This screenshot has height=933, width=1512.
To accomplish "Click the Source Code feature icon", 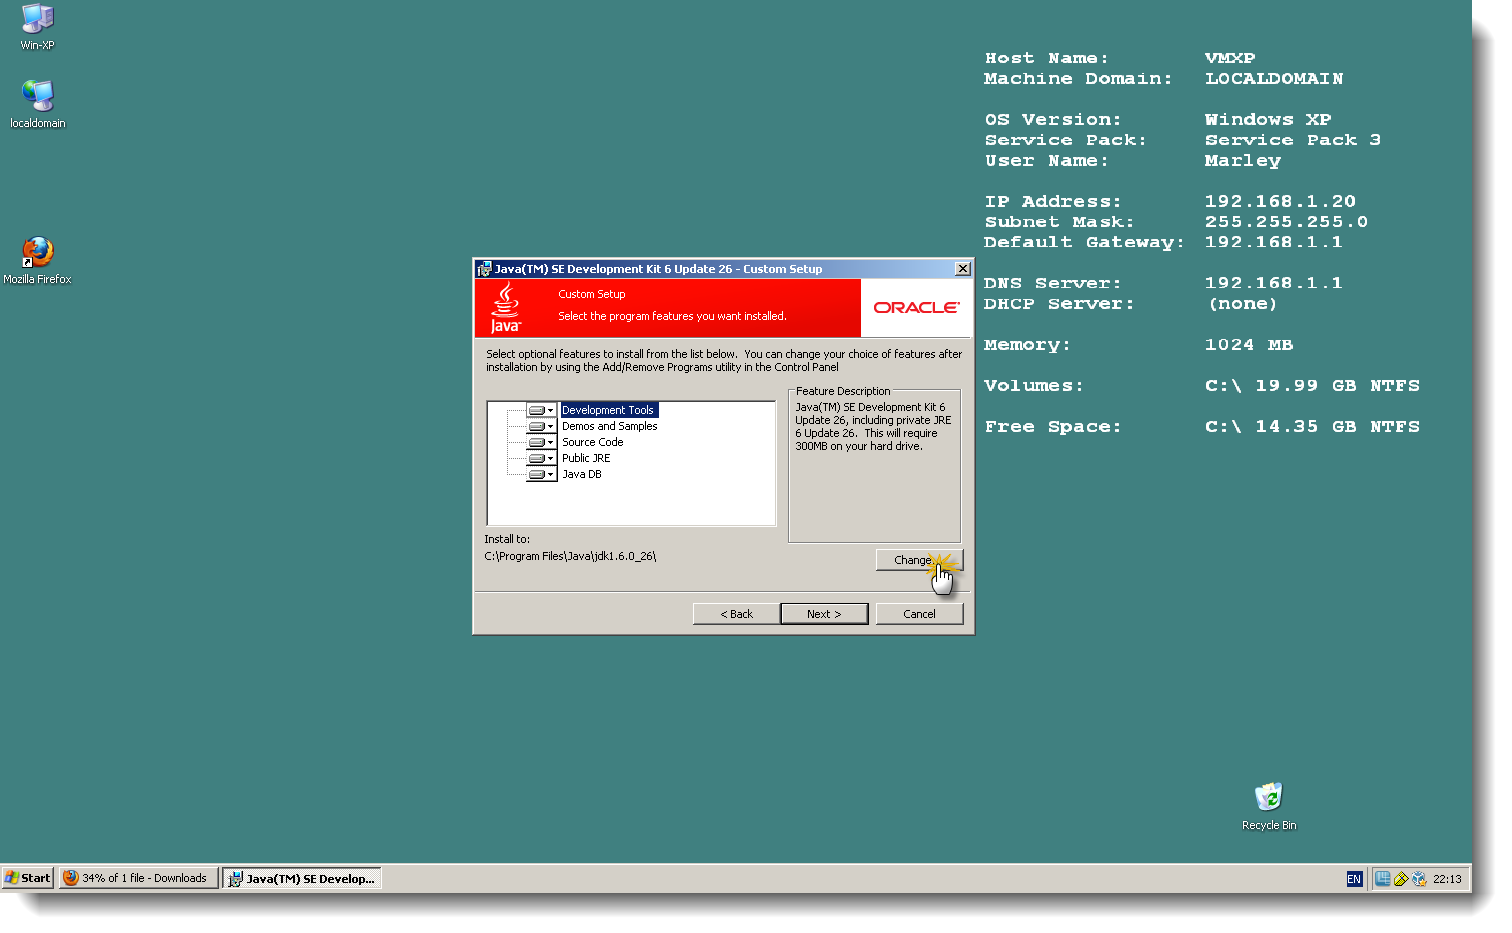I will (537, 441).
